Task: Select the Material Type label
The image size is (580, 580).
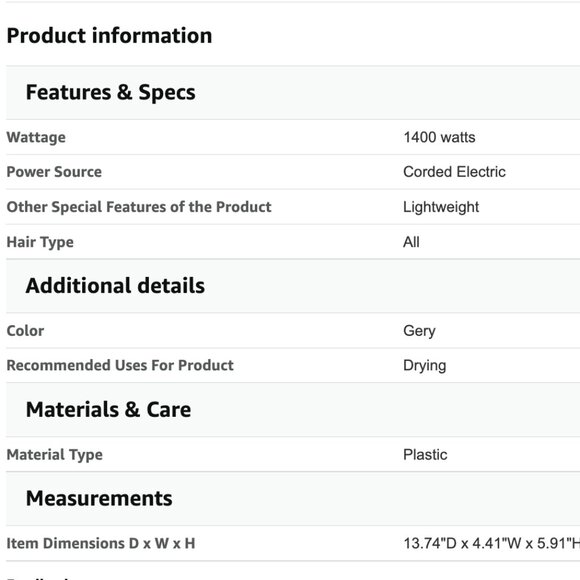Action: [x=55, y=455]
